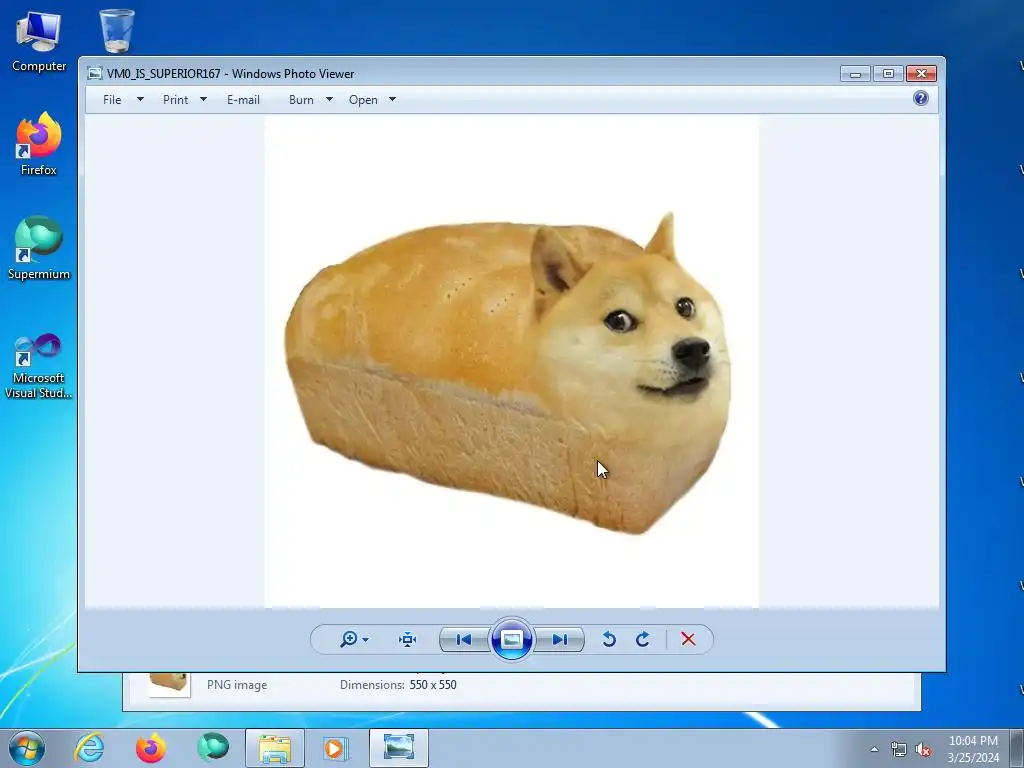
Task: Click the thumbnail in Explorer details pane
Action: (x=170, y=684)
